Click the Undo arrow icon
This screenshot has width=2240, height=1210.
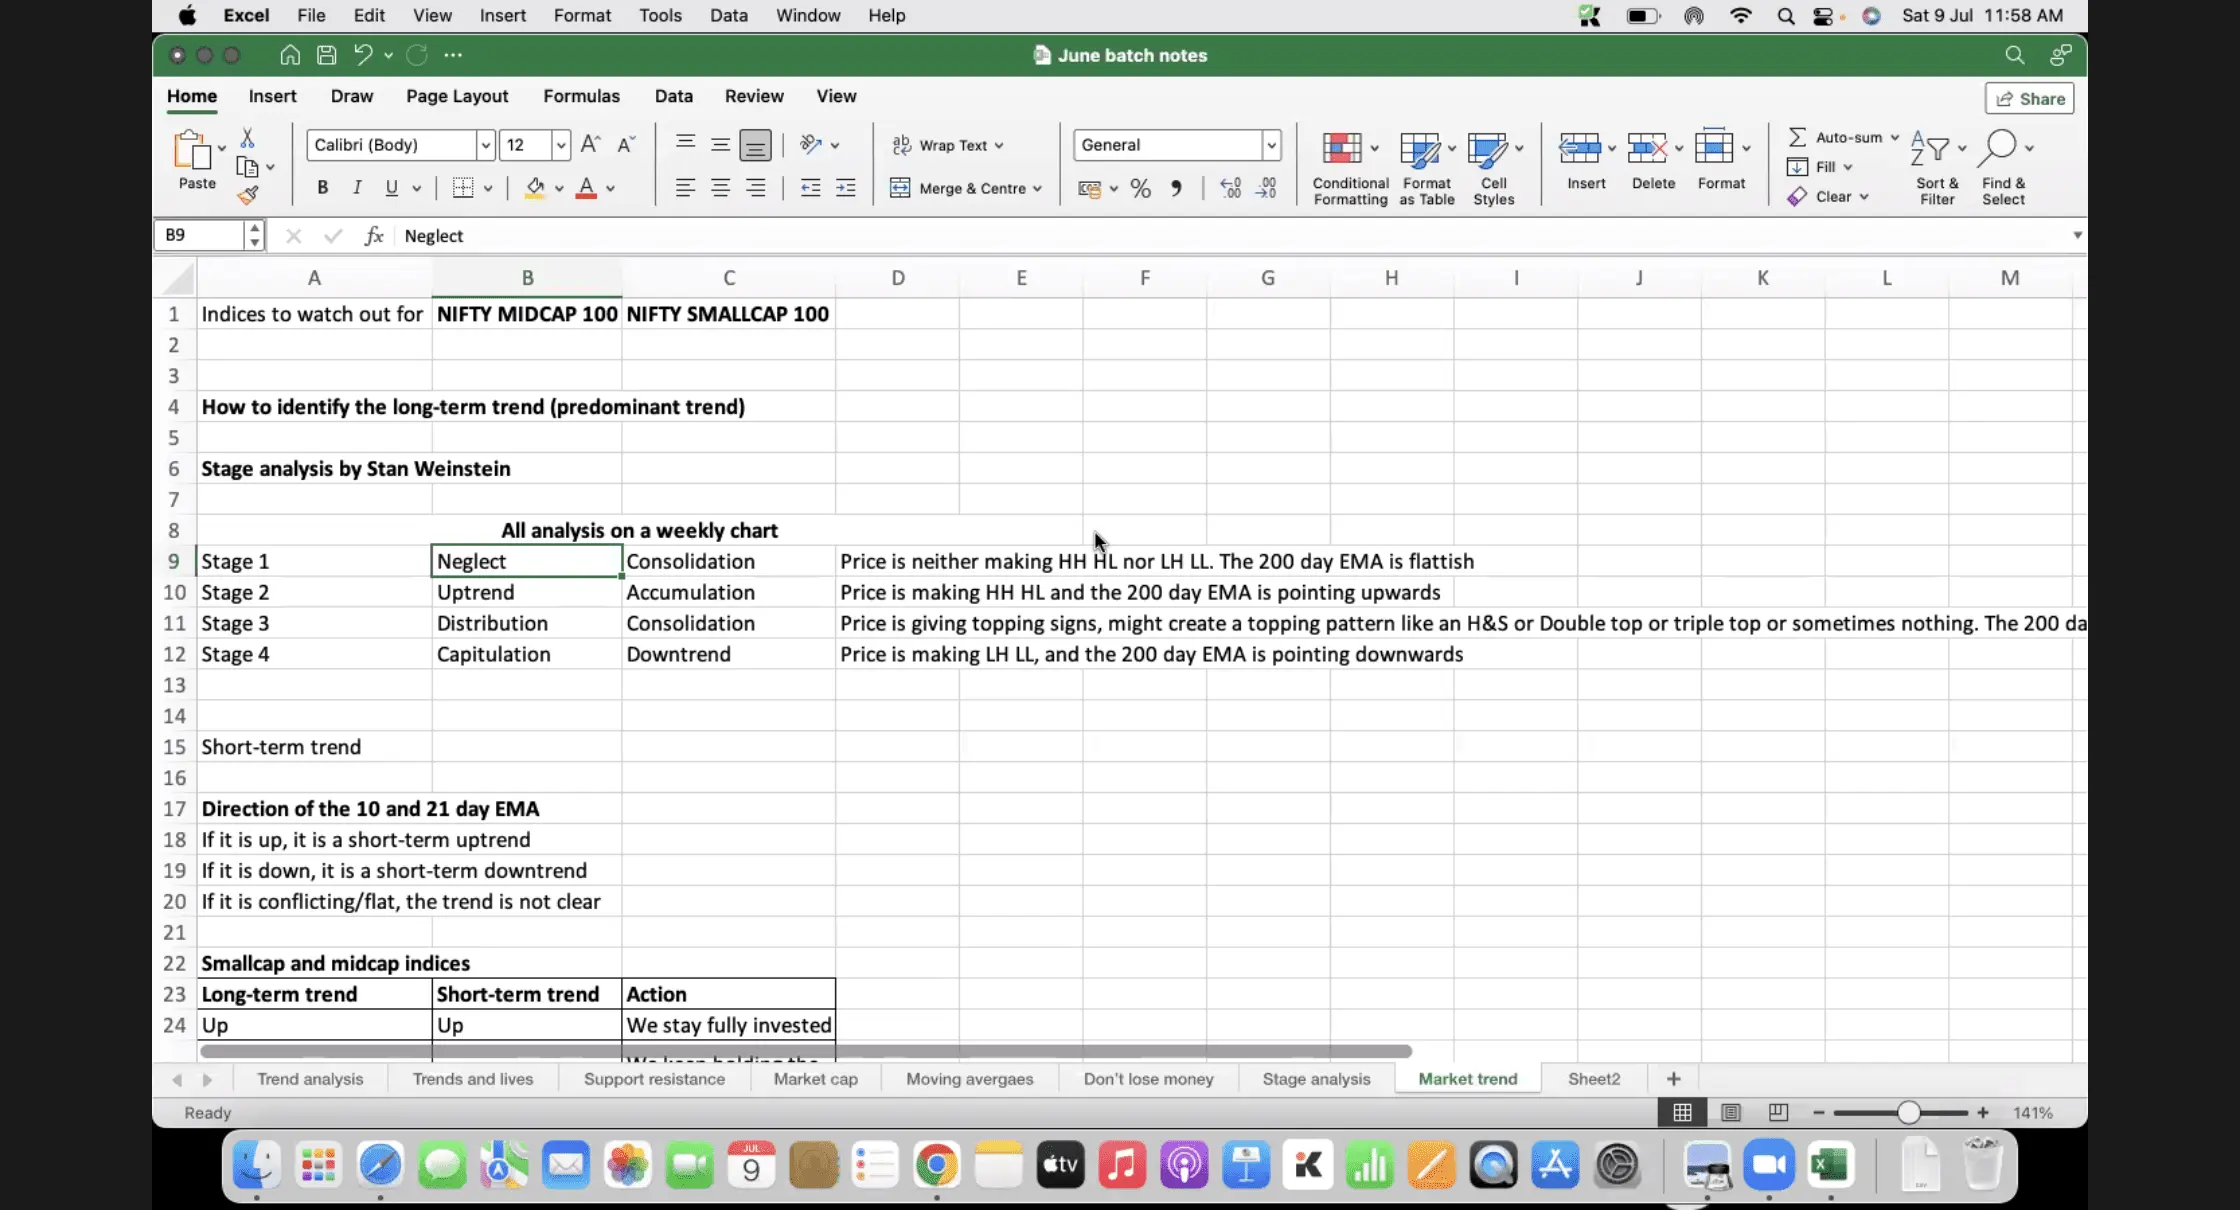coord(363,55)
